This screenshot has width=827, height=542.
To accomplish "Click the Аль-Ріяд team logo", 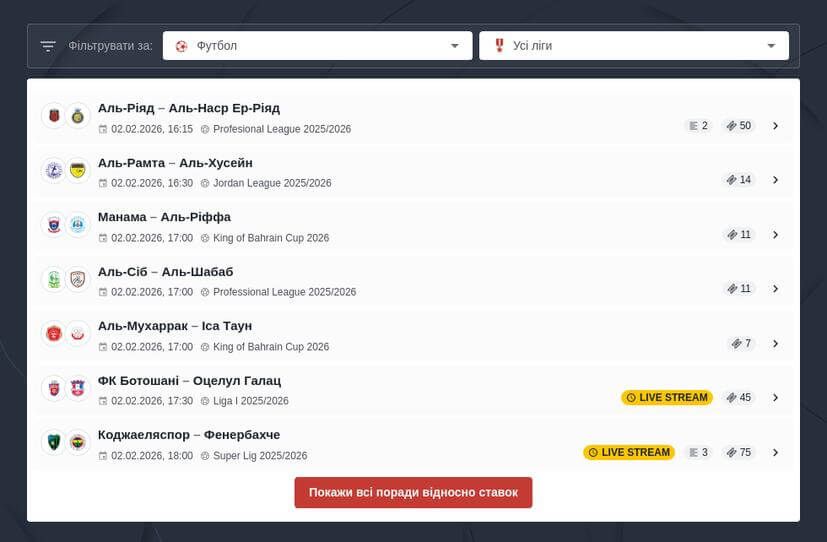I will [x=53, y=117].
